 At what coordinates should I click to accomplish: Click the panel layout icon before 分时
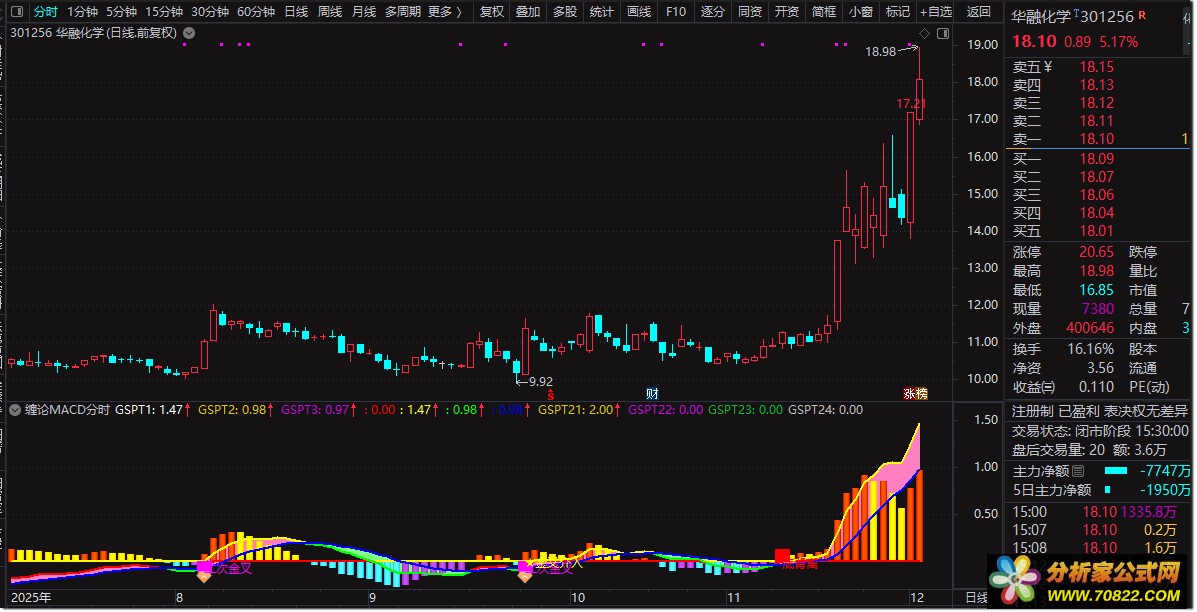coord(17,11)
